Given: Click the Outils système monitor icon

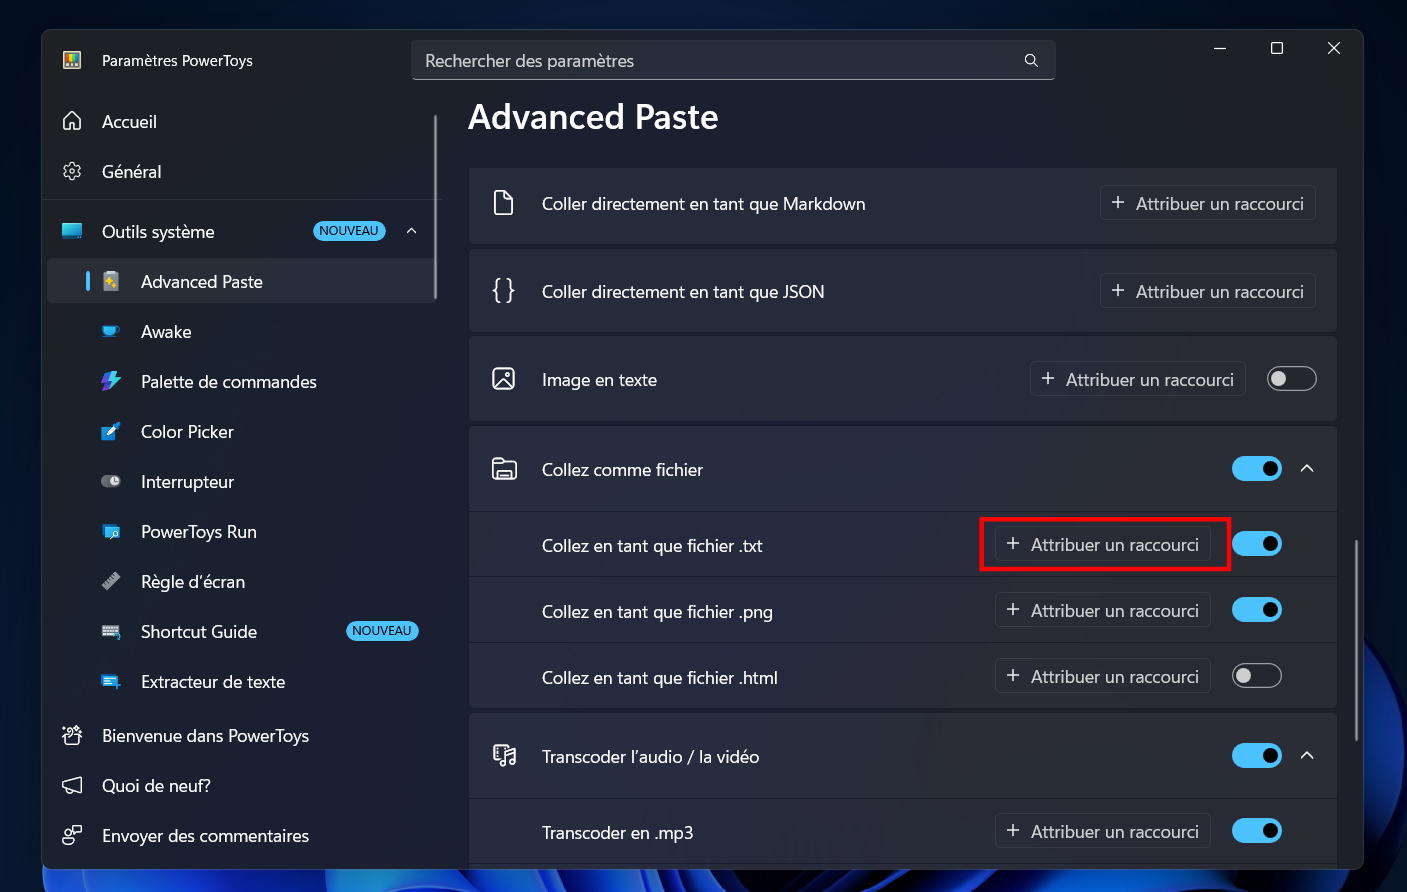Looking at the screenshot, I should (x=72, y=231).
